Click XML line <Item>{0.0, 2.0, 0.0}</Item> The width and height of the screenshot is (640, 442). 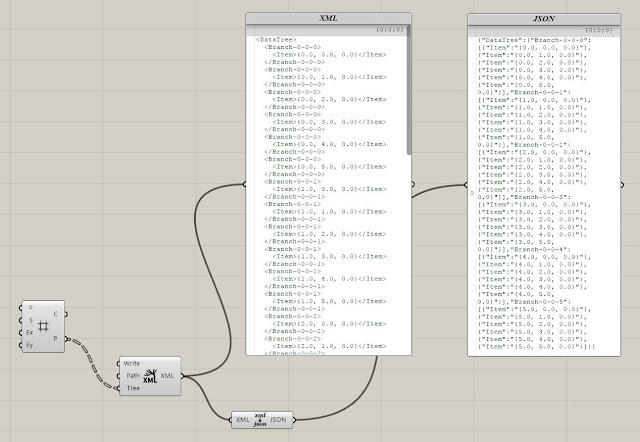(x=329, y=100)
